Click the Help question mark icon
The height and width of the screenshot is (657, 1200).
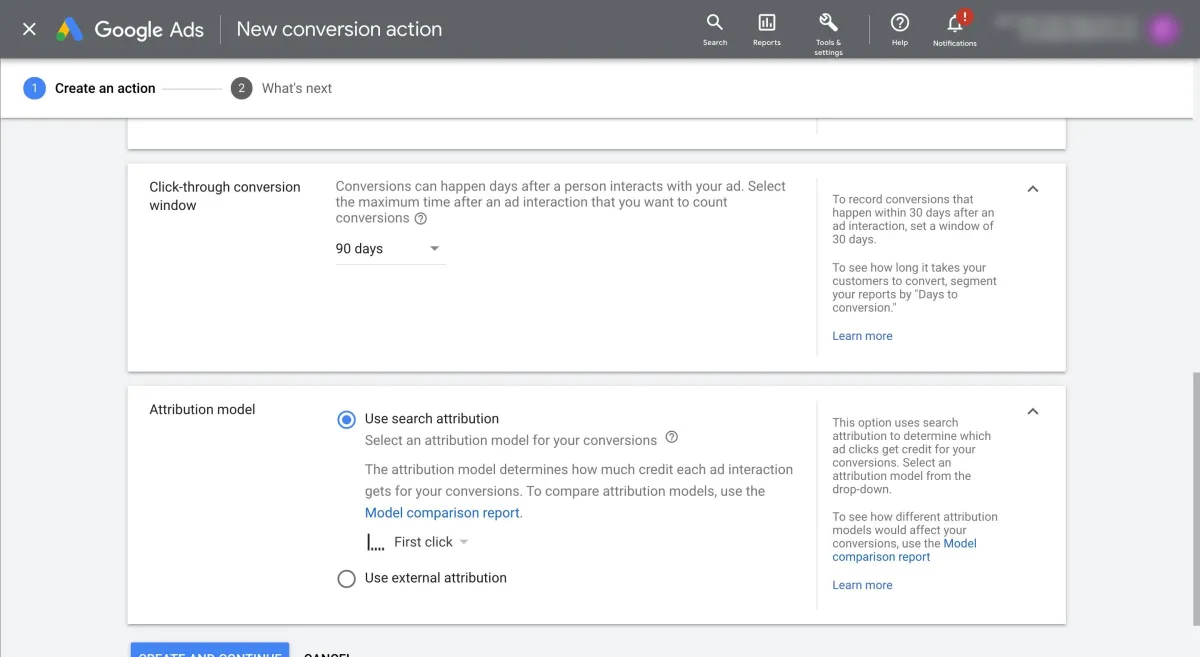click(x=899, y=23)
